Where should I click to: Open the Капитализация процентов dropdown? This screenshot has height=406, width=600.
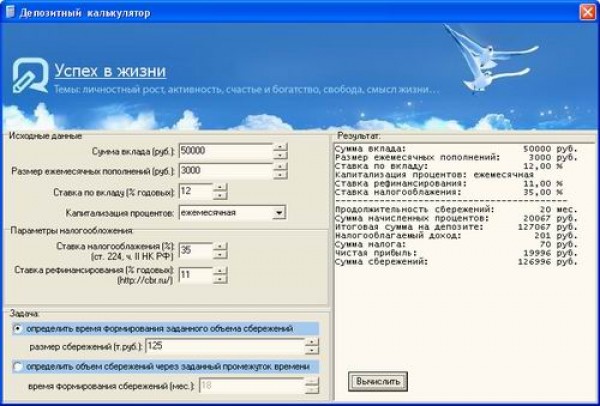[279, 212]
